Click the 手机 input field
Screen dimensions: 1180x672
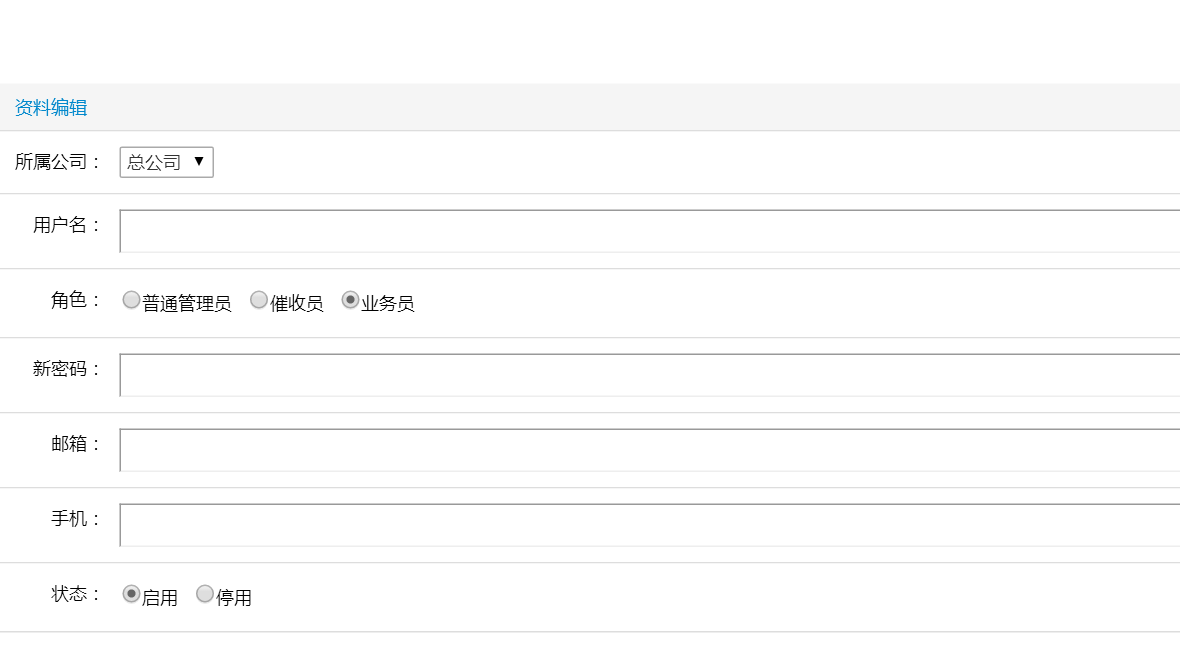point(650,525)
